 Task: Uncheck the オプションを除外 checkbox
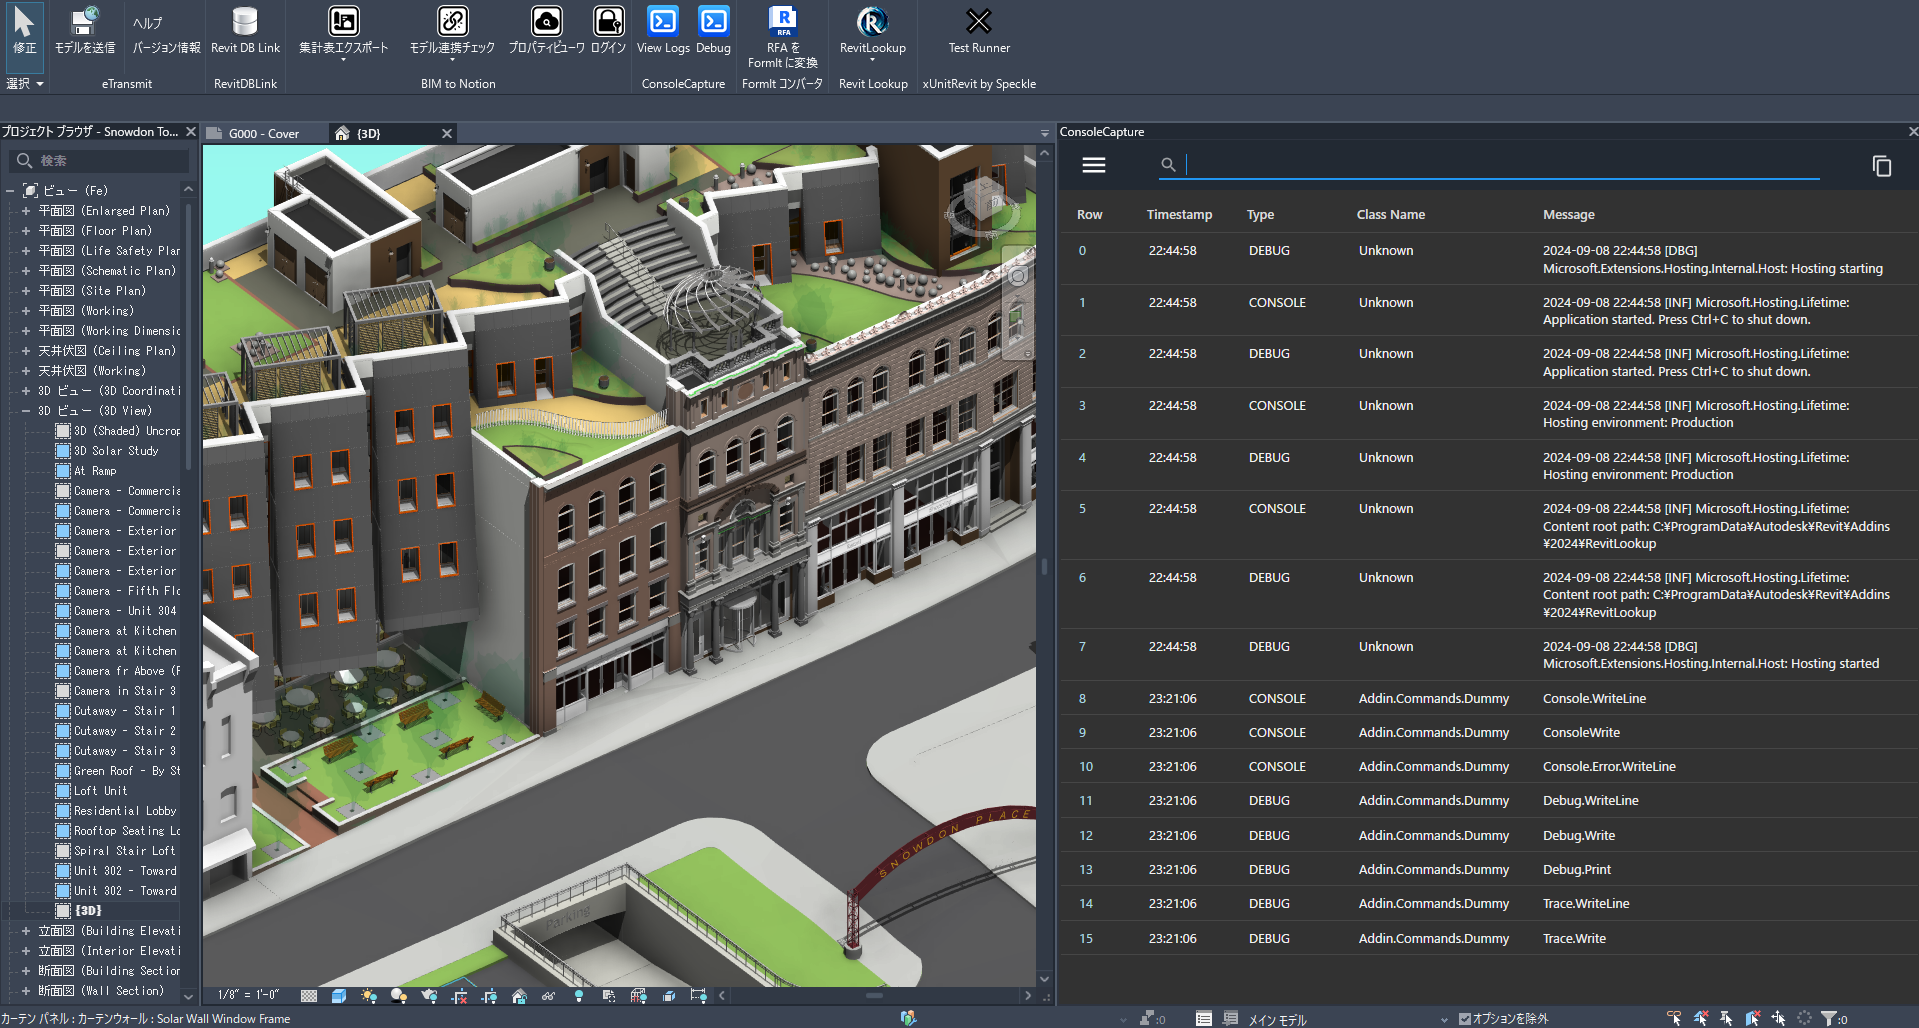1465,1019
